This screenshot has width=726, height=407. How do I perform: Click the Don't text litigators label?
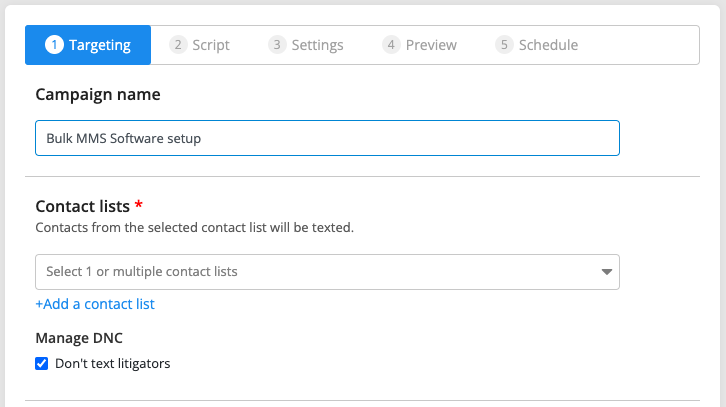[113, 363]
